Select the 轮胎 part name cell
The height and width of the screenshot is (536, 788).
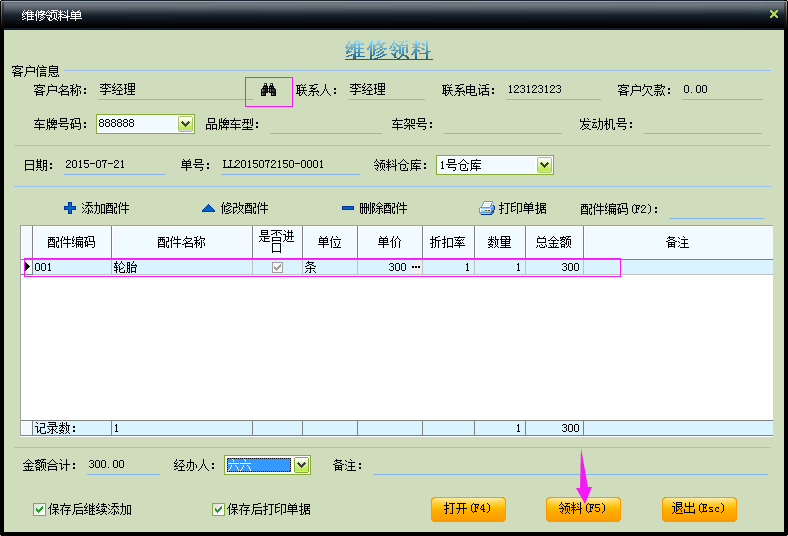pyautogui.click(x=181, y=267)
